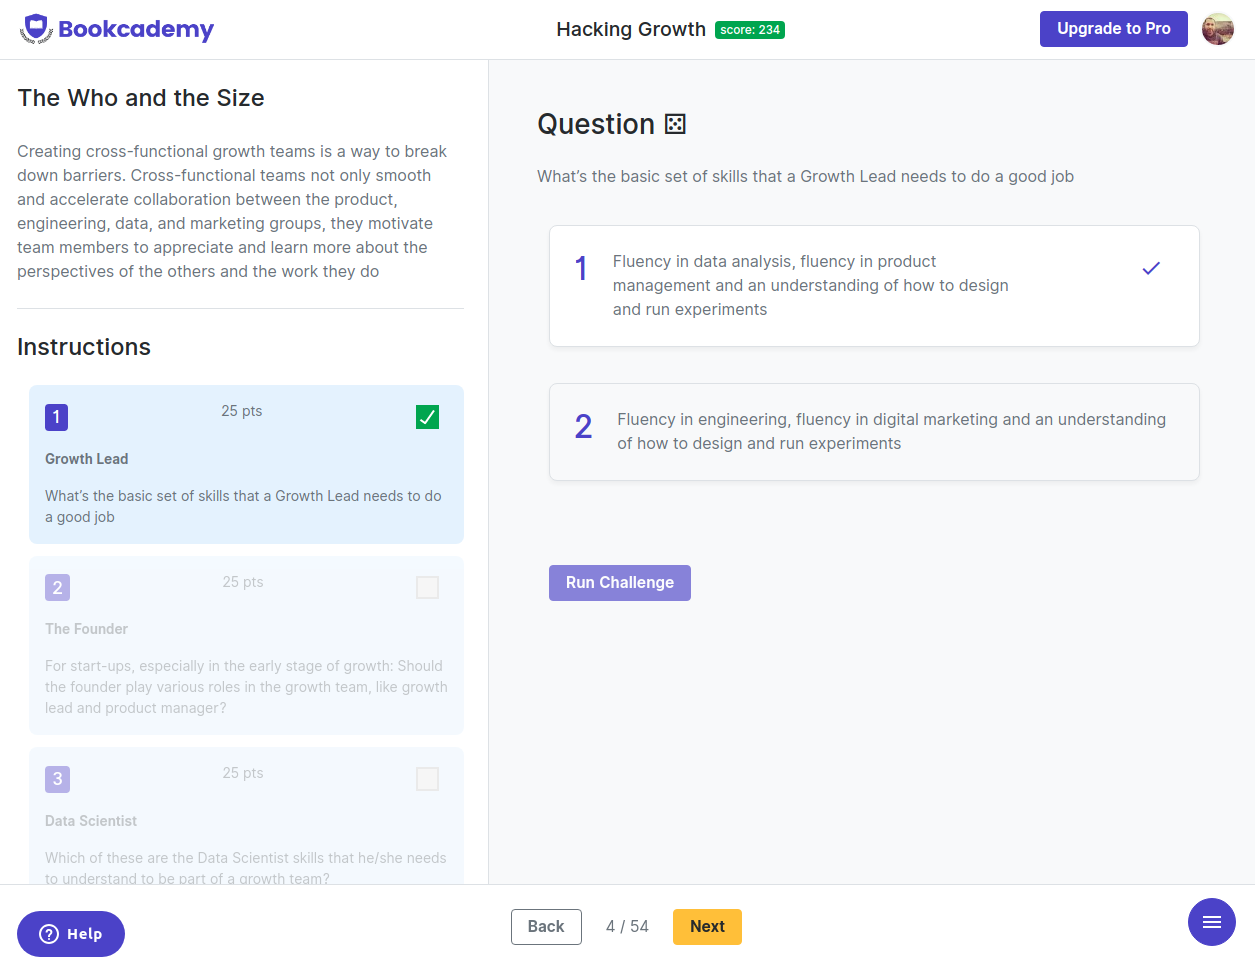Select answer option 2 about engineering fluency
1255x967 pixels.
click(x=873, y=432)
